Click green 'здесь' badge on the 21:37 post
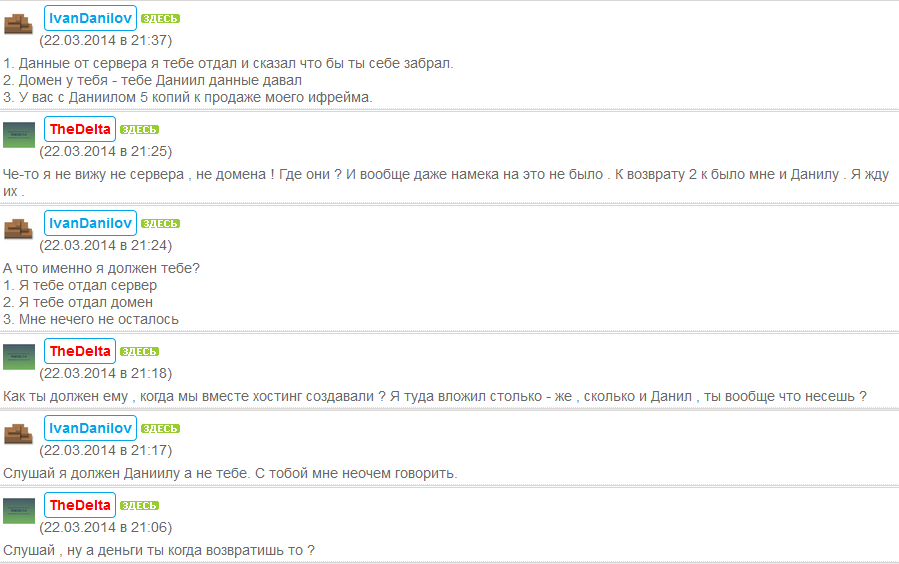This screenshot has height=564, width=899. click(x=160, y=19)
